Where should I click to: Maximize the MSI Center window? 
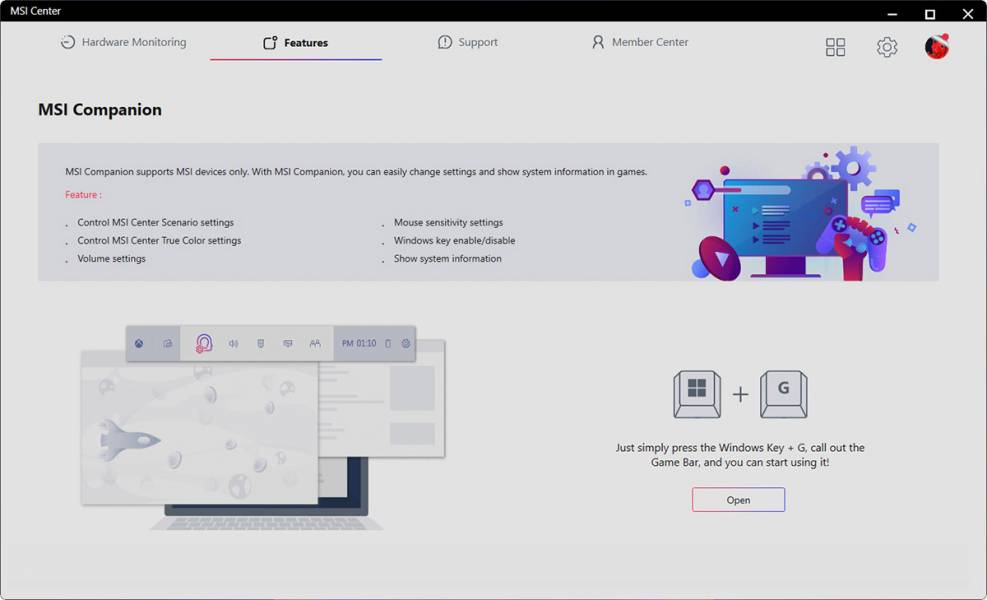tap(929, 14)
